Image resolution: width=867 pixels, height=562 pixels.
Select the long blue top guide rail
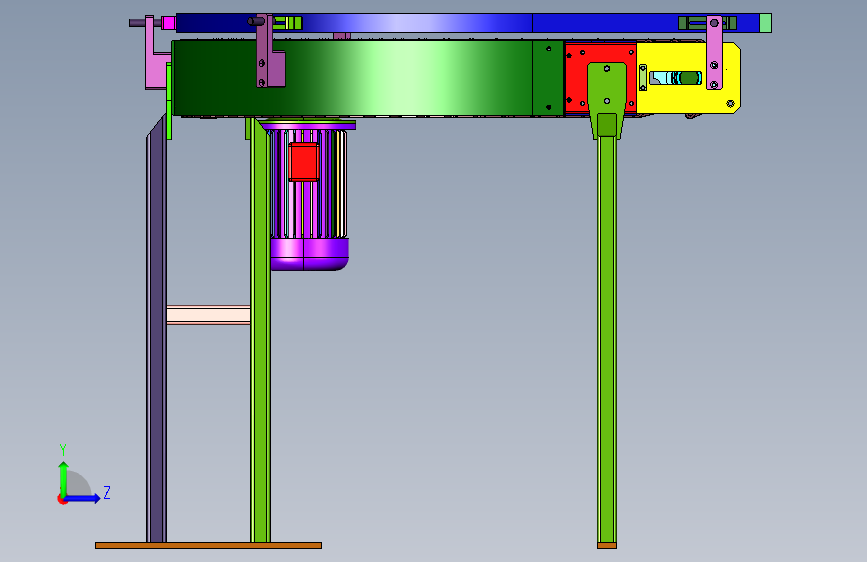click(470, 23)
